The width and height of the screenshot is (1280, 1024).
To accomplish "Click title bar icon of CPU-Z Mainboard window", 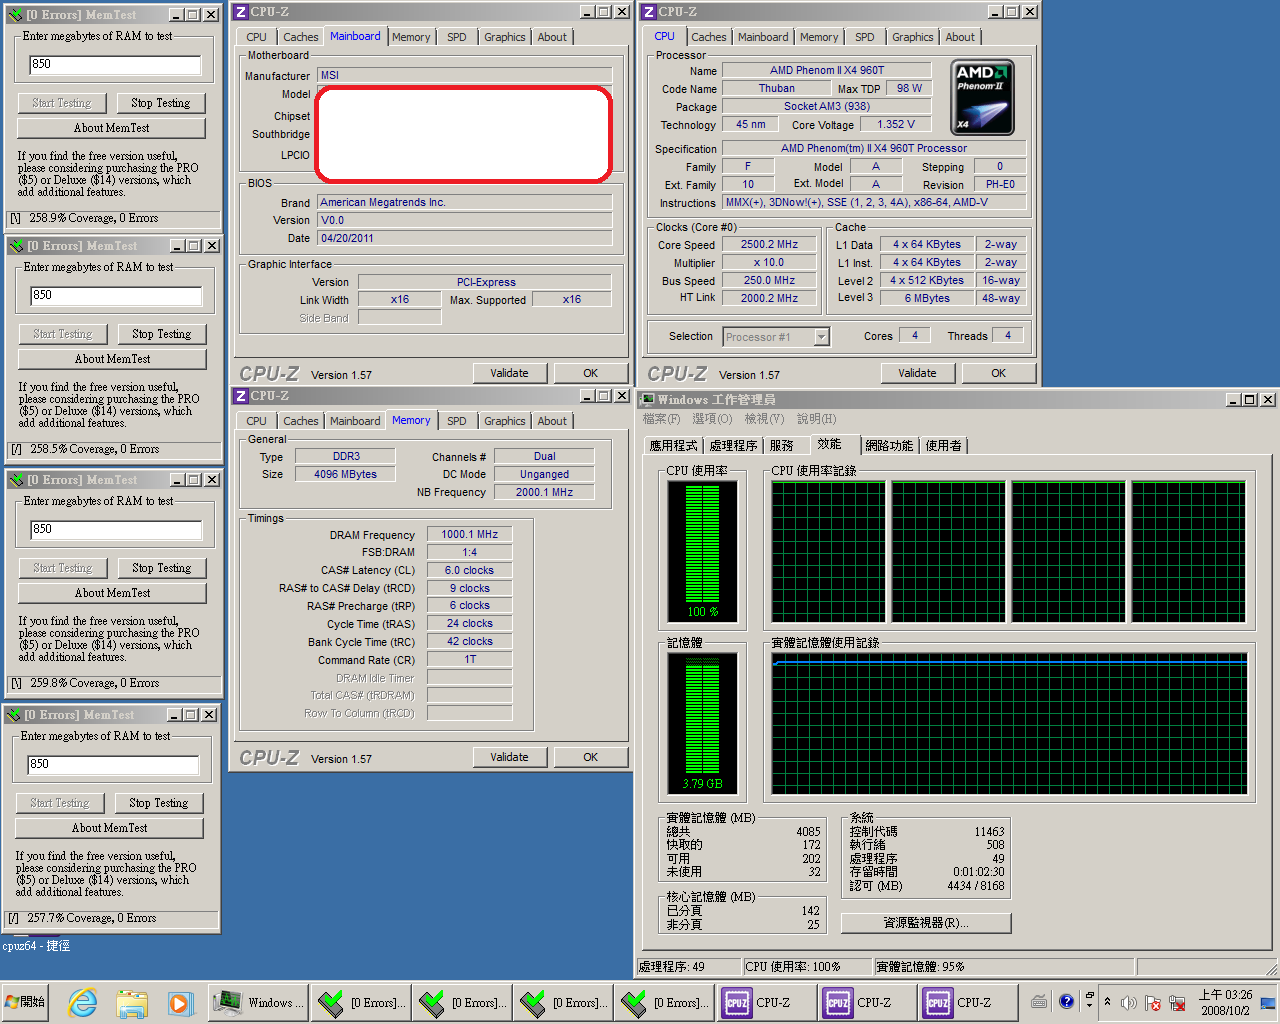I will pyautogui.click(x=240, y=12).
